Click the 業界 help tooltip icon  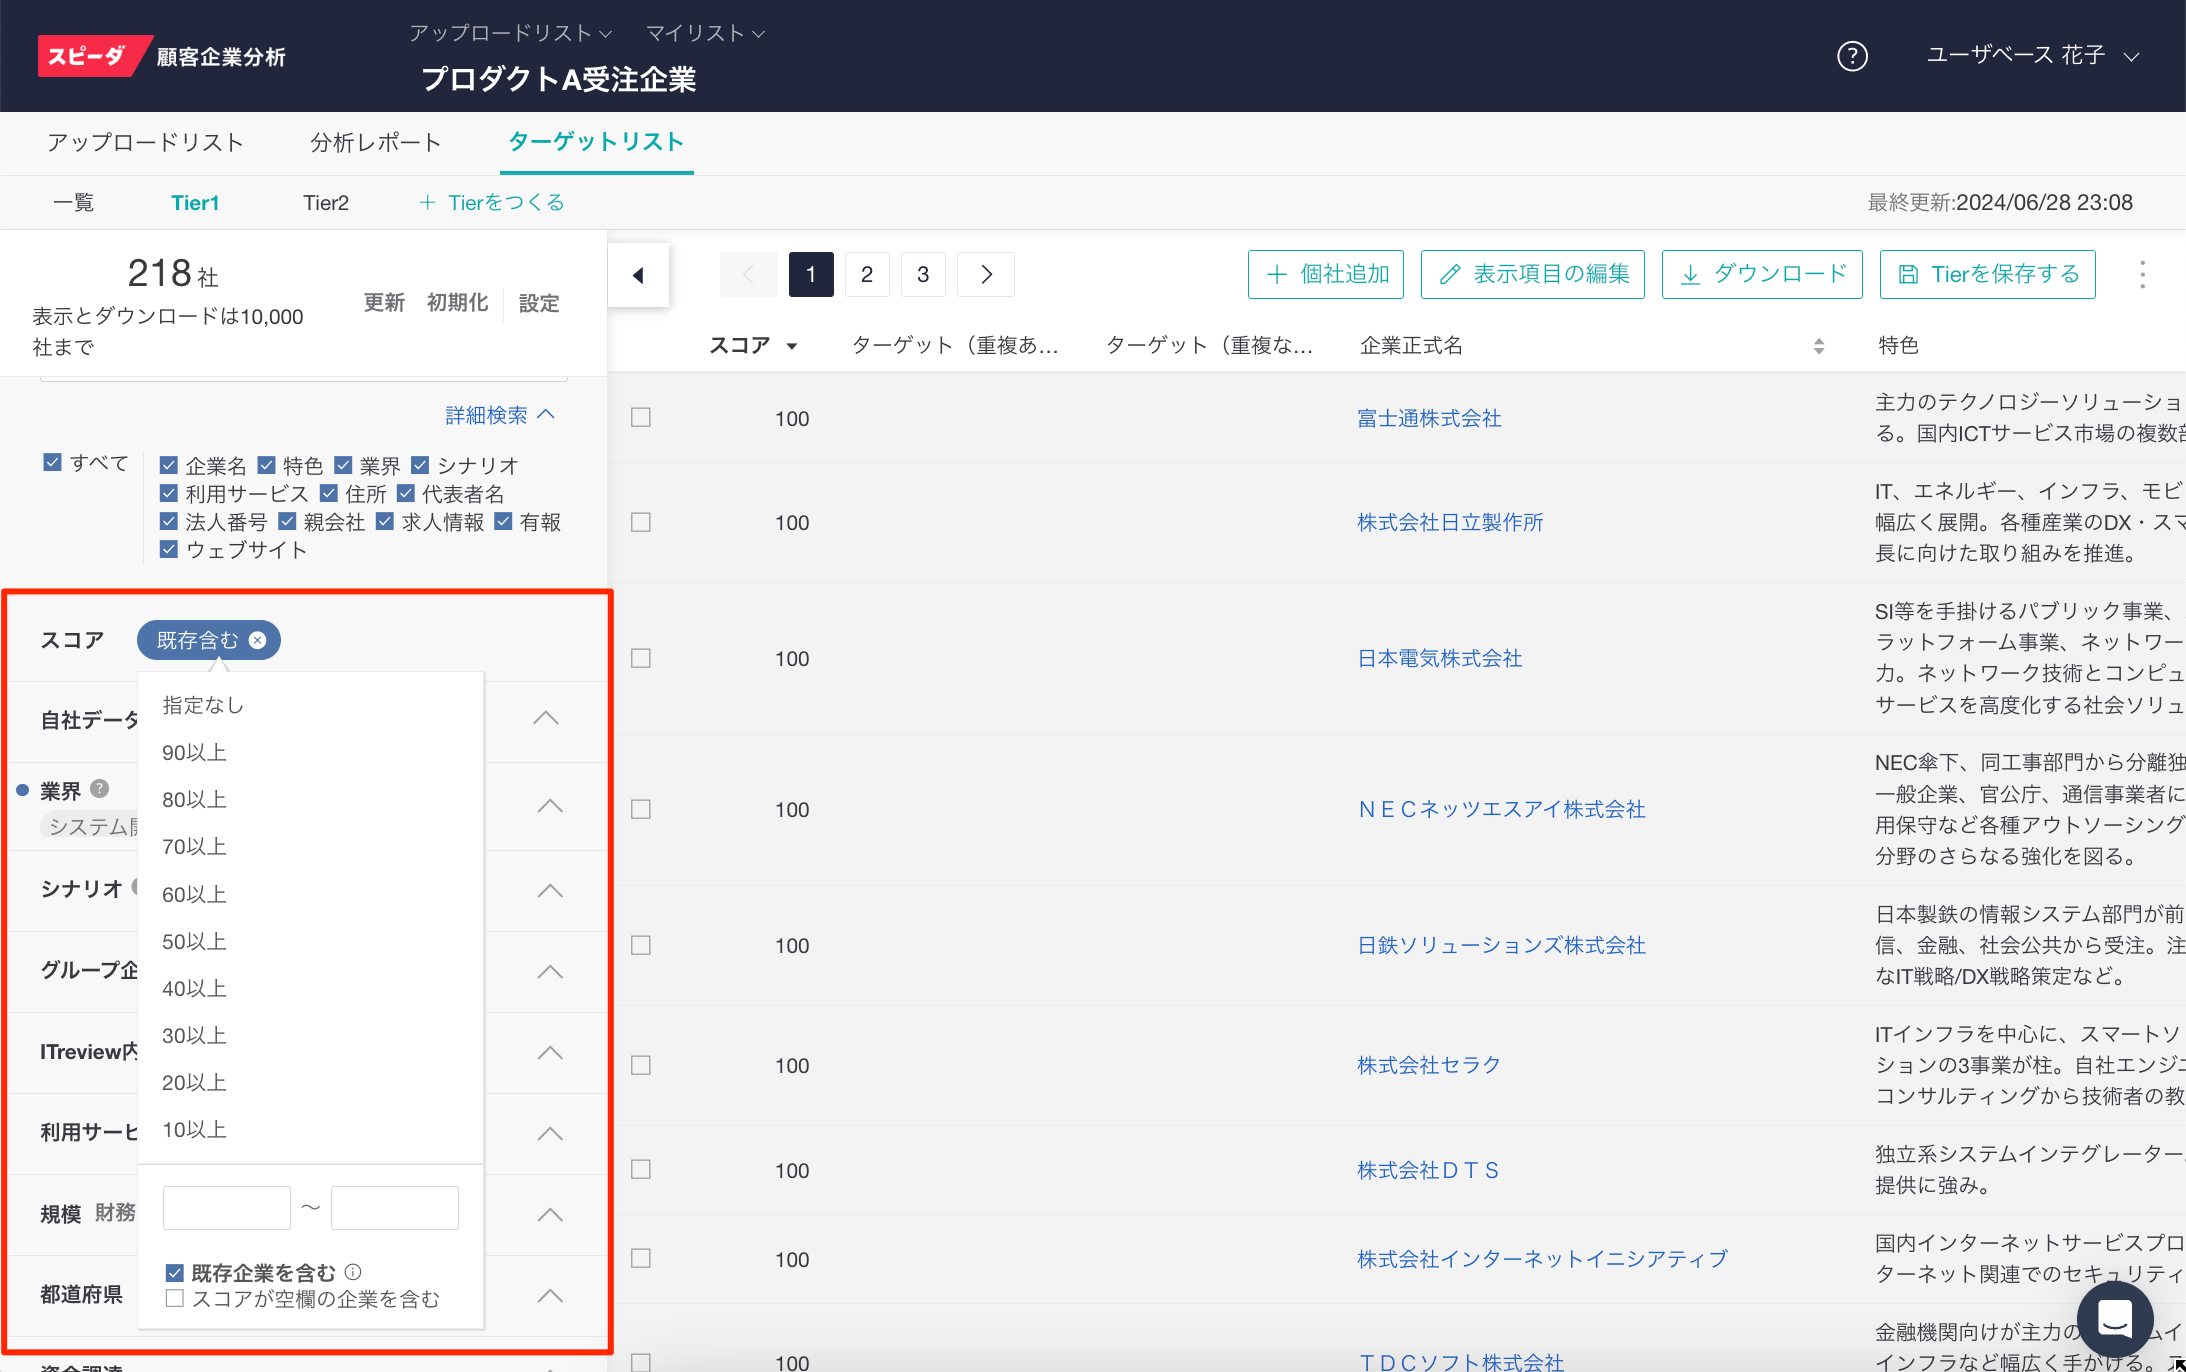pyautogui.click(x=99, y=789)
